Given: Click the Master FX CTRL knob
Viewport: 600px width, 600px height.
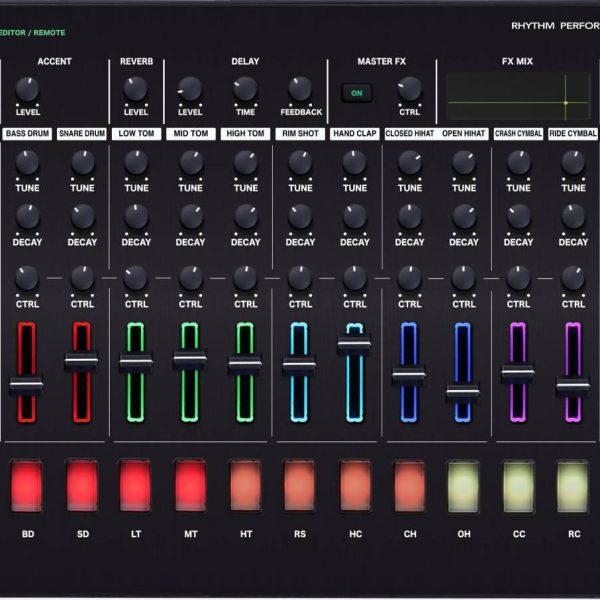Looking at the screenshot, I should click(x=409, y=89).
